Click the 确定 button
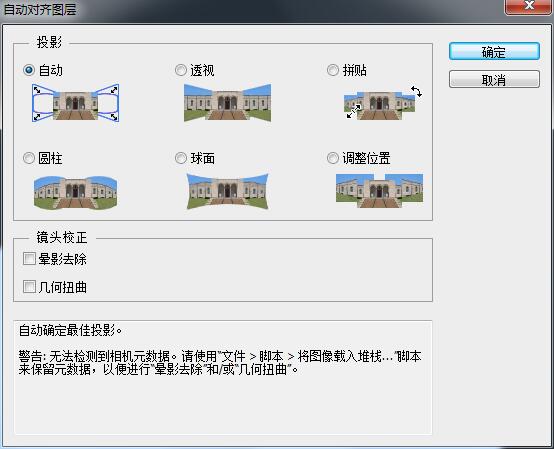 click(494, 52)
